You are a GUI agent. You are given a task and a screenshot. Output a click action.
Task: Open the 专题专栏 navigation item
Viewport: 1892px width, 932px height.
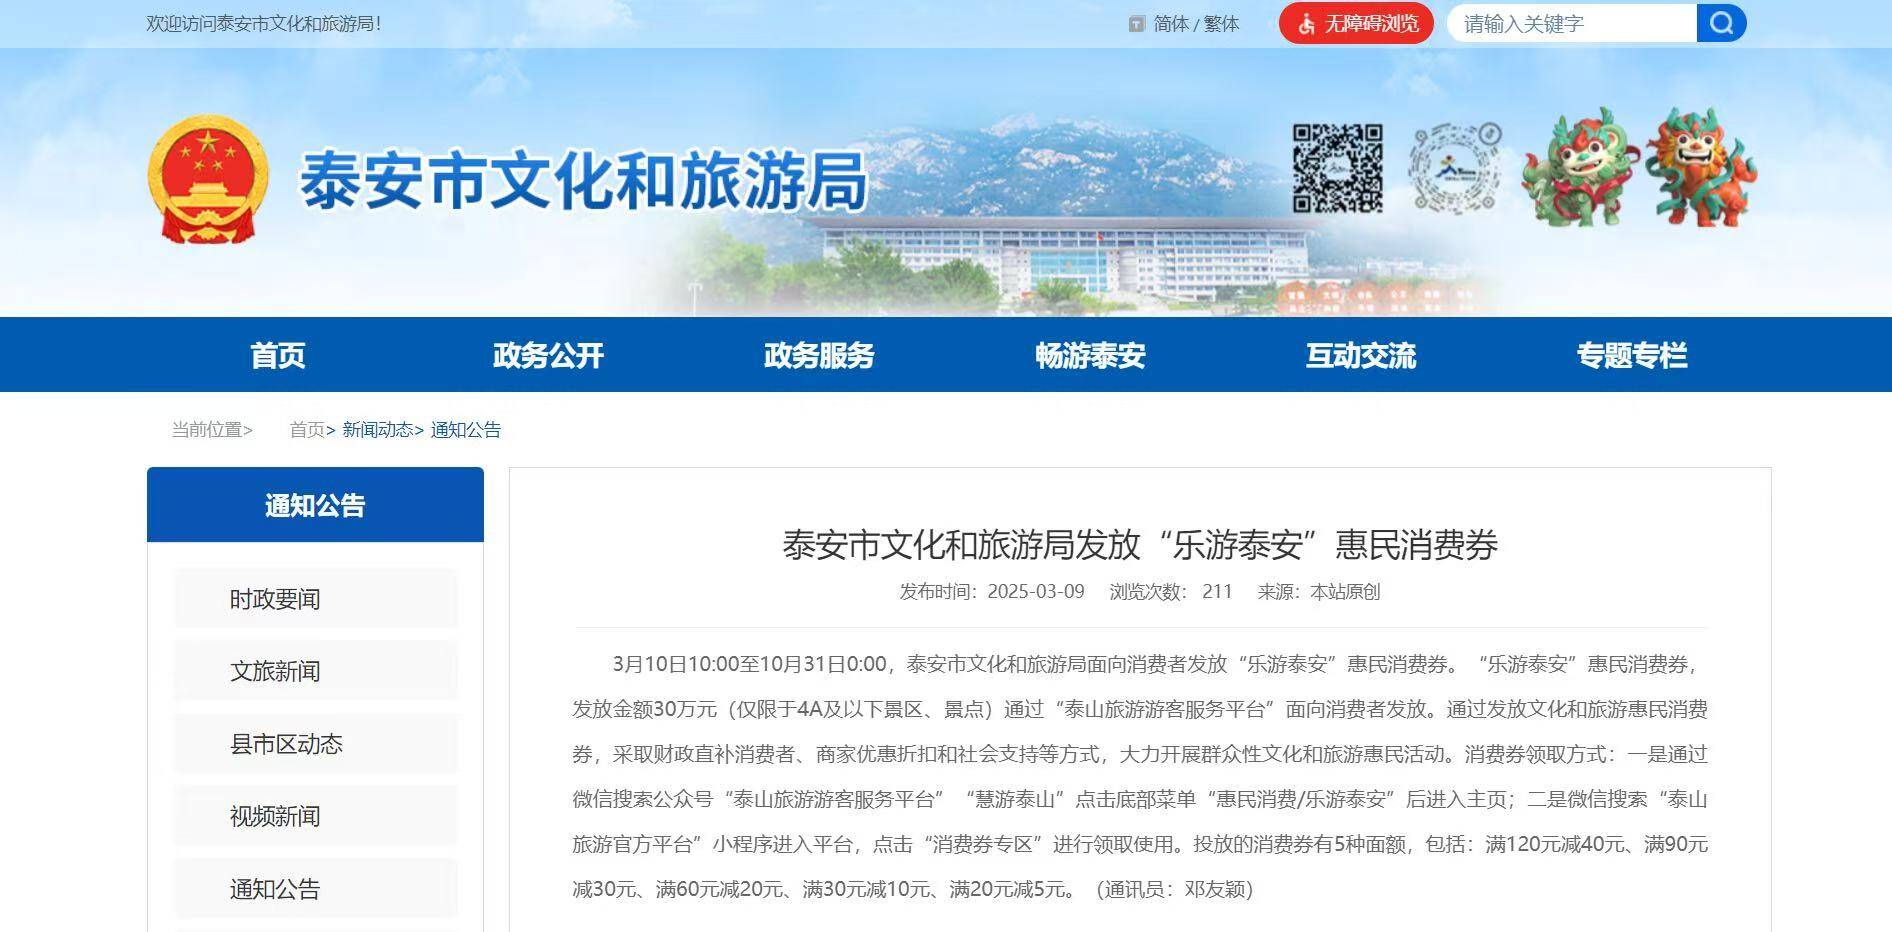pos(1632,355)
